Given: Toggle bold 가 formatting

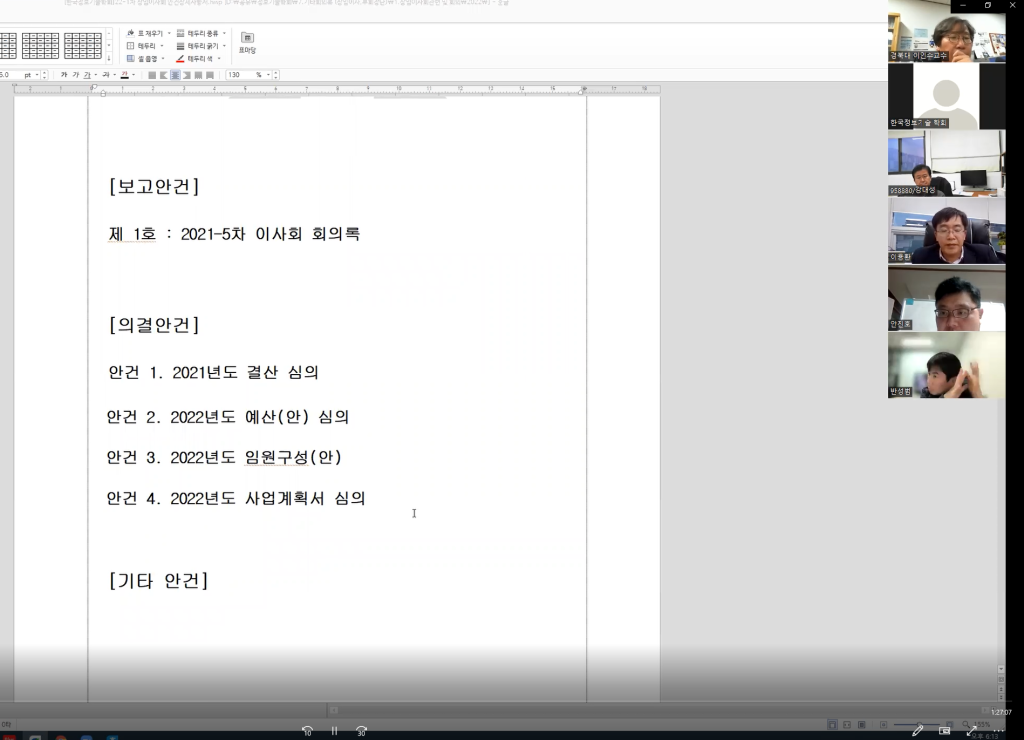Looking at the screenshot, I should (64, 75).
